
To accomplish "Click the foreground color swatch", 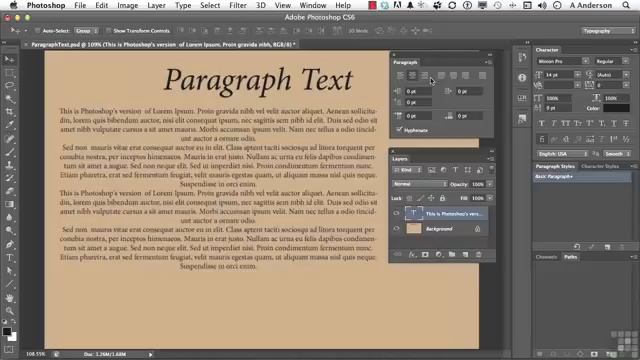I will 7,331.
